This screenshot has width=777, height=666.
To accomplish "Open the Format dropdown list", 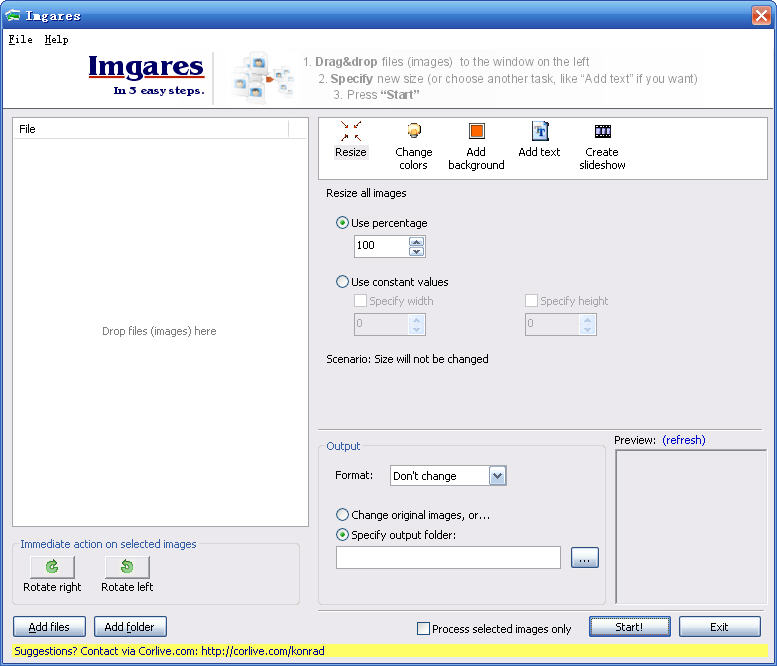I will pyautogui.click(x=498, y=476).
